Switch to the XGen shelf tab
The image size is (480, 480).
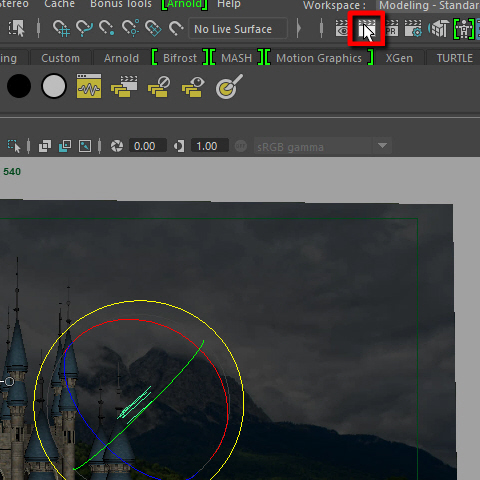tap(399, 58)
